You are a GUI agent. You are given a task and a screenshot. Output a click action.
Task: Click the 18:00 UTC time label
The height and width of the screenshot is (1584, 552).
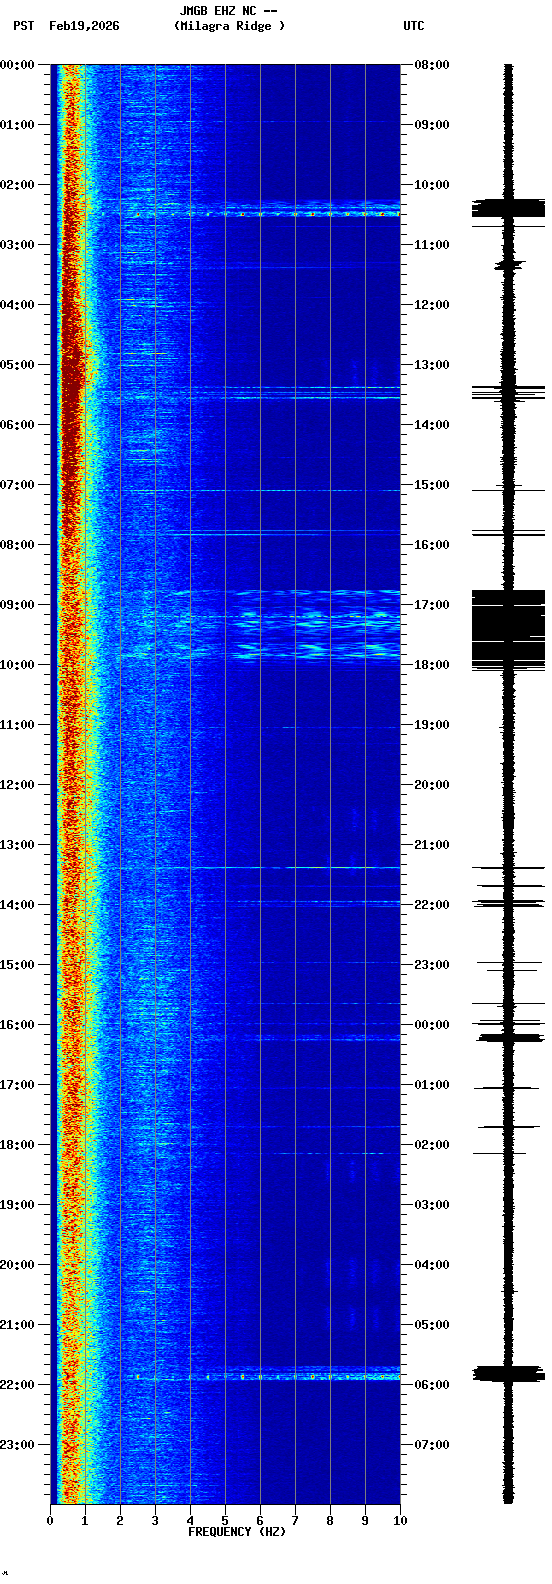431,665
